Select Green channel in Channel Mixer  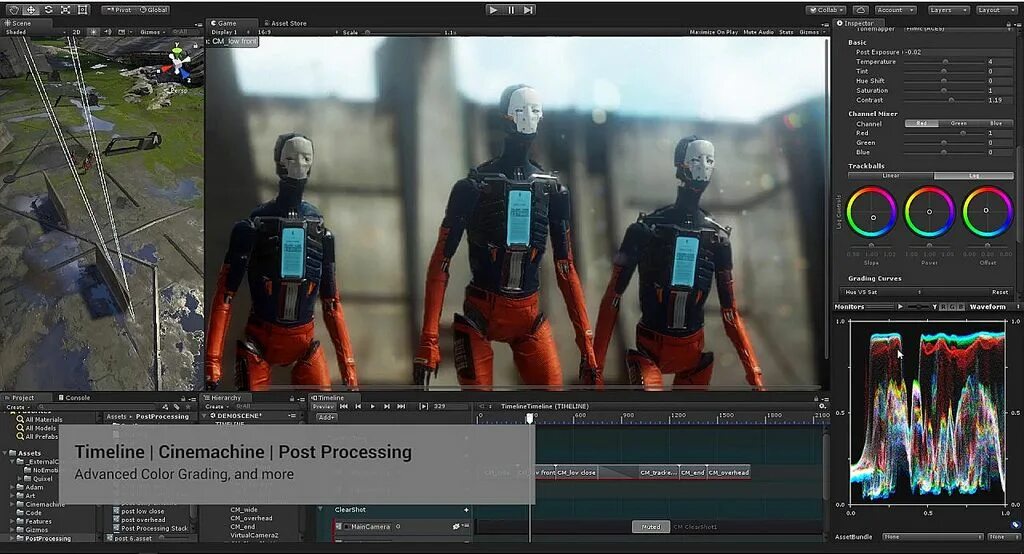click(959, 123)
